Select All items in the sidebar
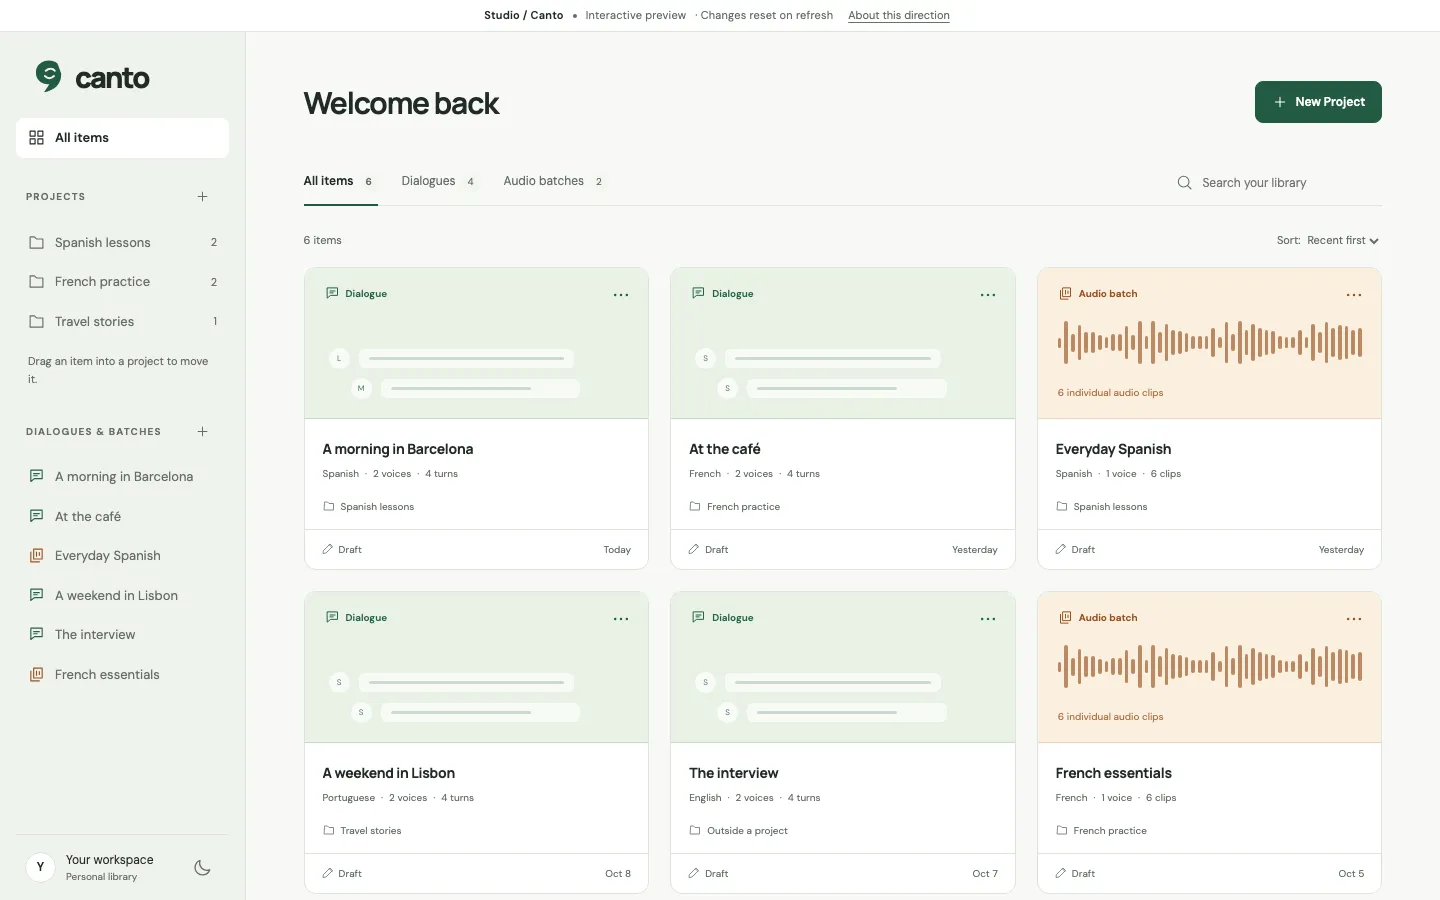Image resolution: width=1440 pixels, height=900 pixels. [x=122, y=138]
